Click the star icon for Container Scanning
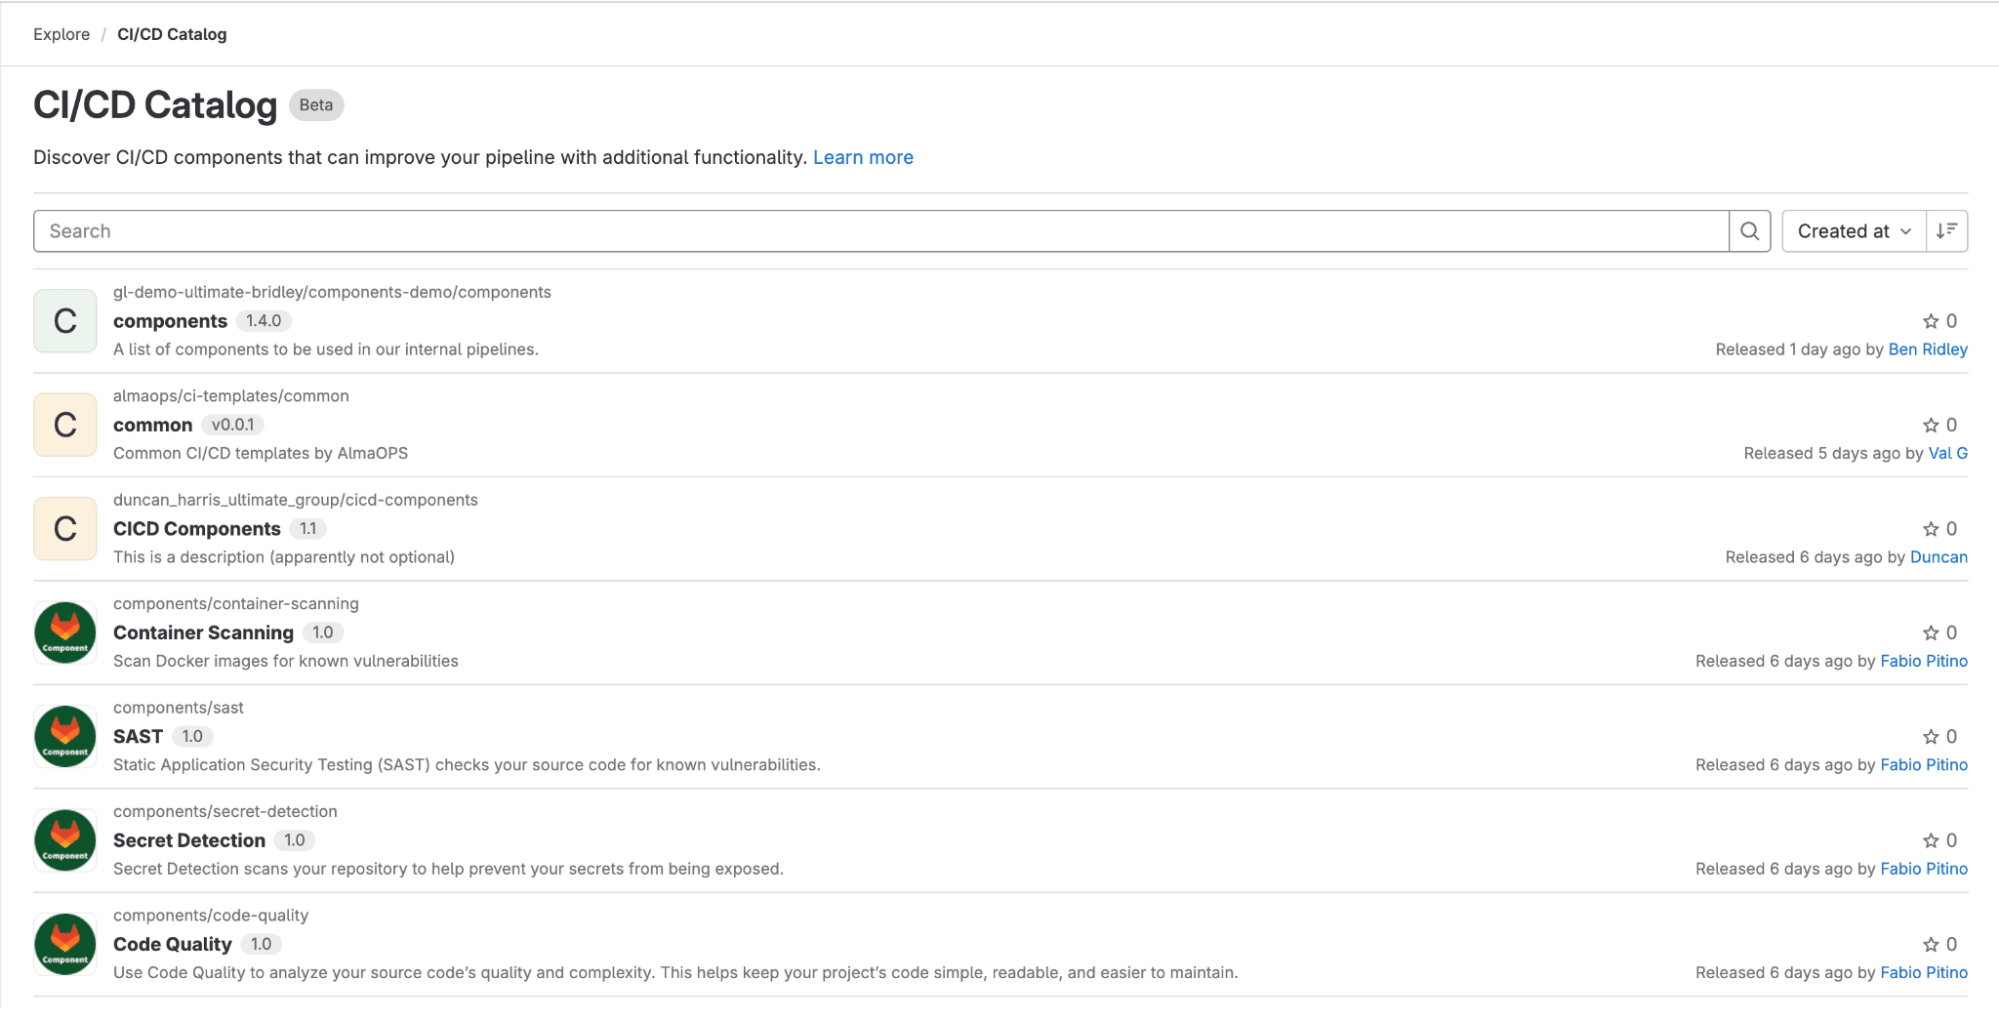This screenshot has width=1999, height=1009. pyautogui.click(x=1930, y=633)
